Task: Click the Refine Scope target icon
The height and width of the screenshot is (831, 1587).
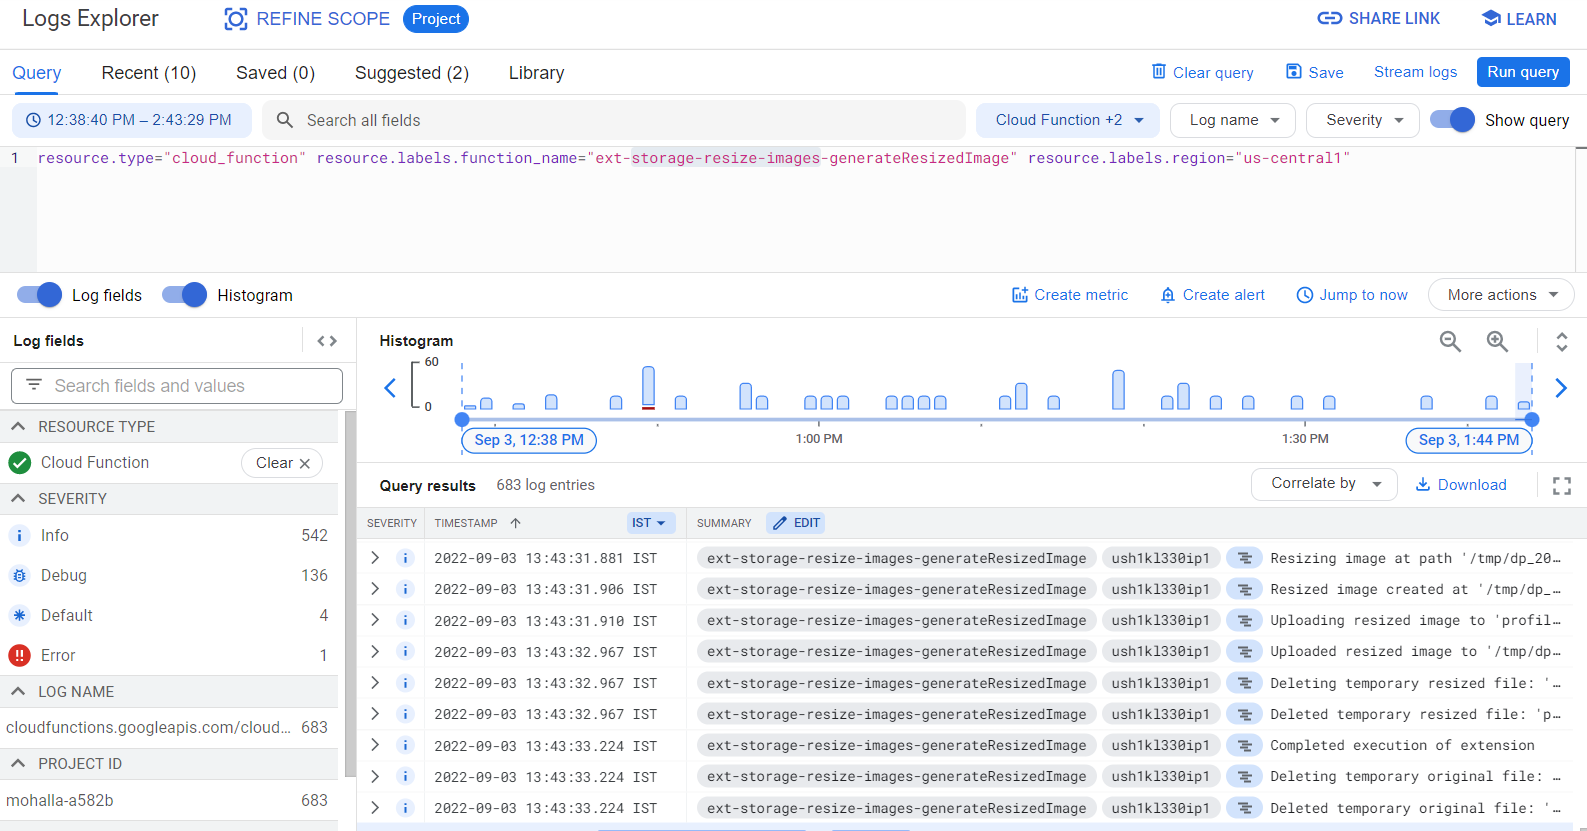Action: (235, 19)
